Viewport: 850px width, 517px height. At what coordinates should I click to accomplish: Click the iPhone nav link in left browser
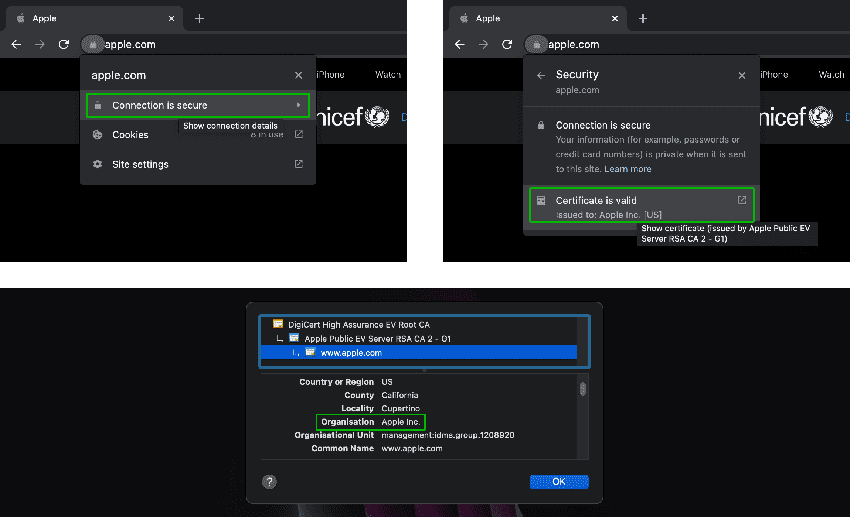point(330,75)
